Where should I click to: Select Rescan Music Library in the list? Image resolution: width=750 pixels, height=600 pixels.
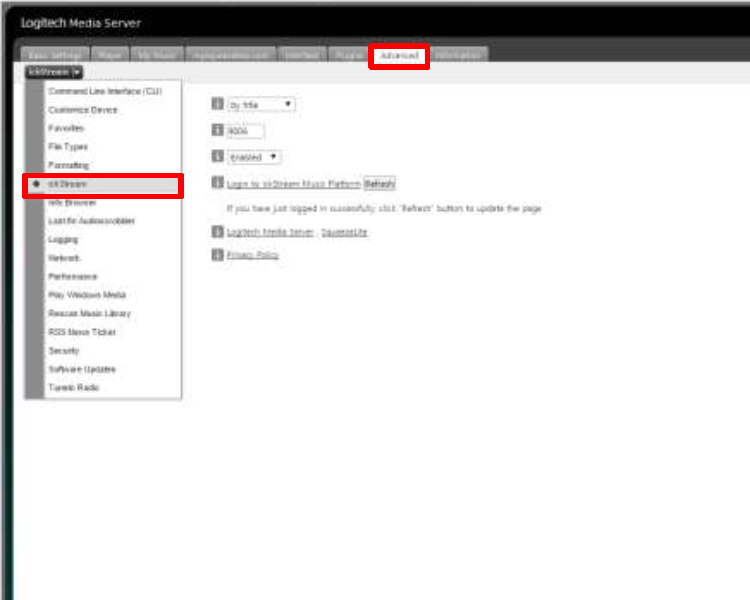point(89,313)
